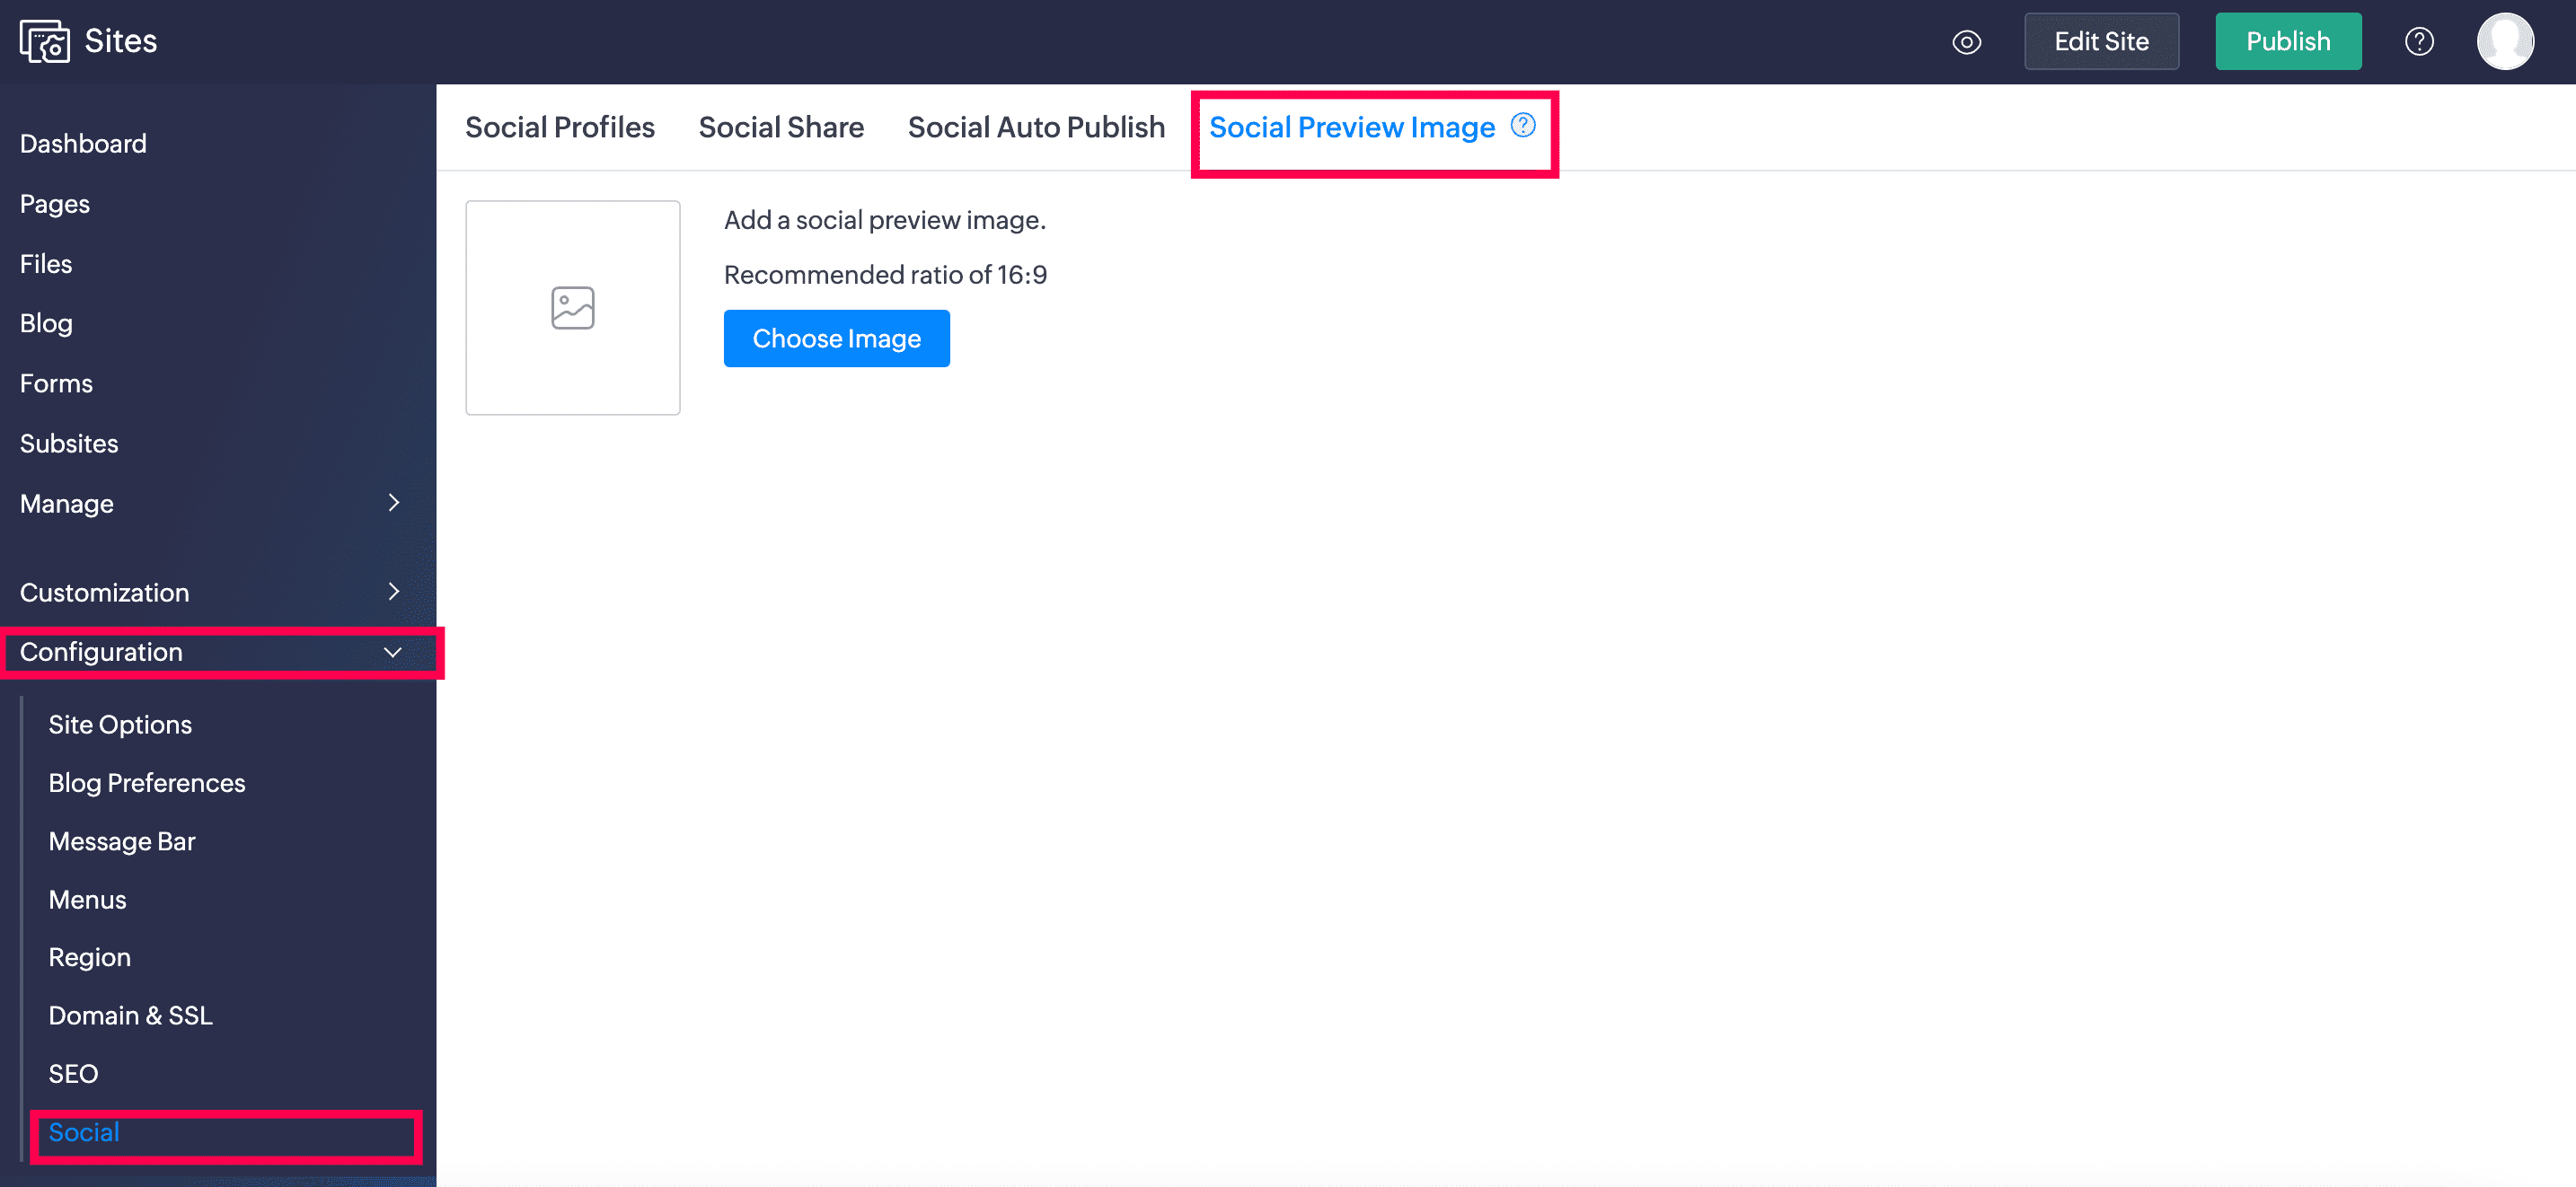Open Message Bar settings
The width and height of the screenshot is (2576, 1187).
pyautogui.click(x=121, y=841)
